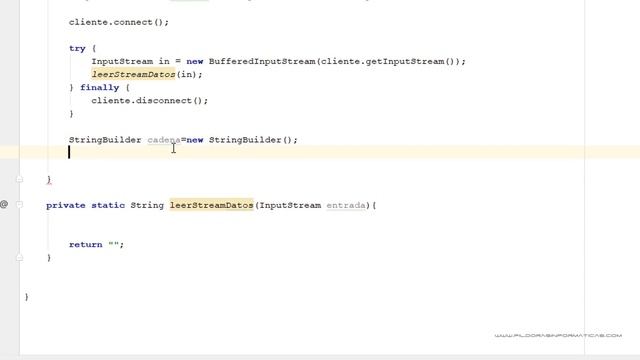Click fold marker beside the red-underlined closing brace
Viewport: 640px width, 360px height.
click(x=19, y=179)
